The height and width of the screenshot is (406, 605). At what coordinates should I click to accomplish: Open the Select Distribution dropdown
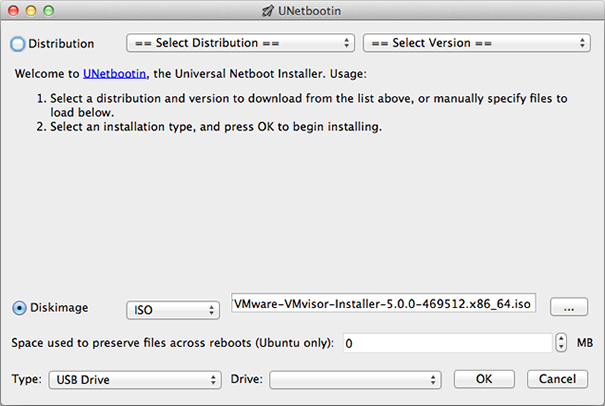pyautogui.click(x=240, y=43)
